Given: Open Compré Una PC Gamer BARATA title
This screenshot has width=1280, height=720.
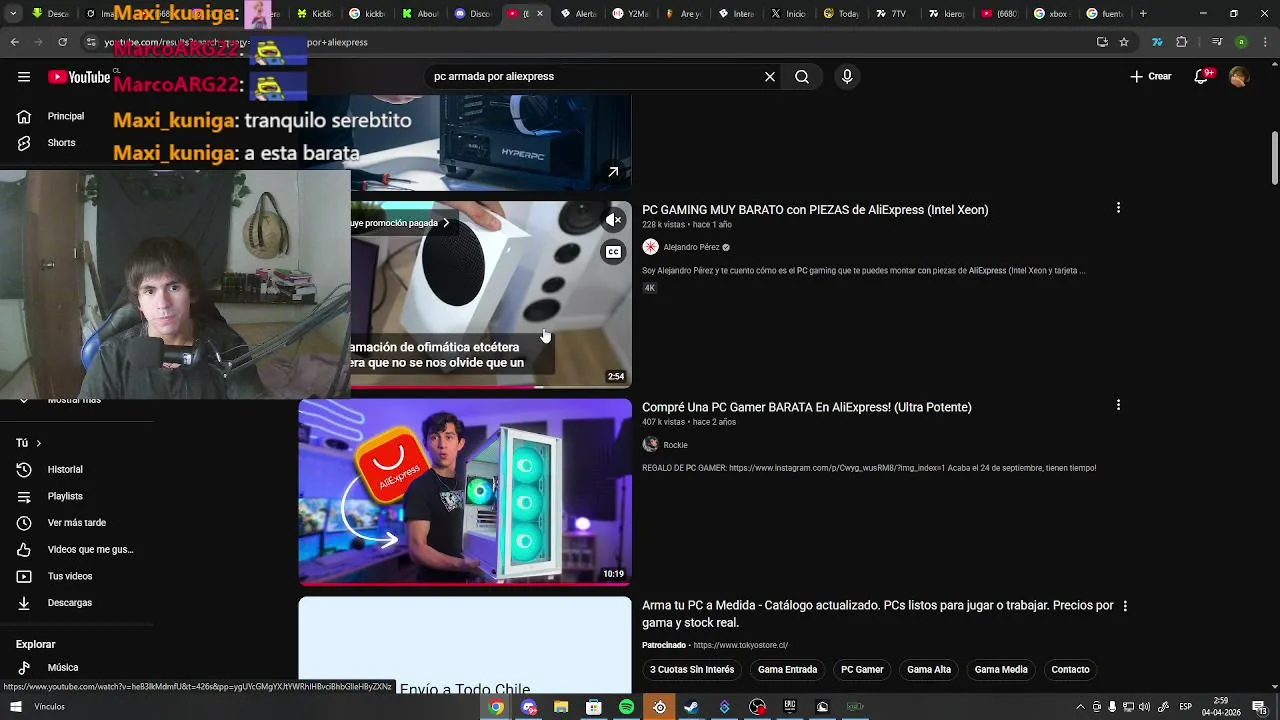Looking at the screenshot, I should point(807,408).
